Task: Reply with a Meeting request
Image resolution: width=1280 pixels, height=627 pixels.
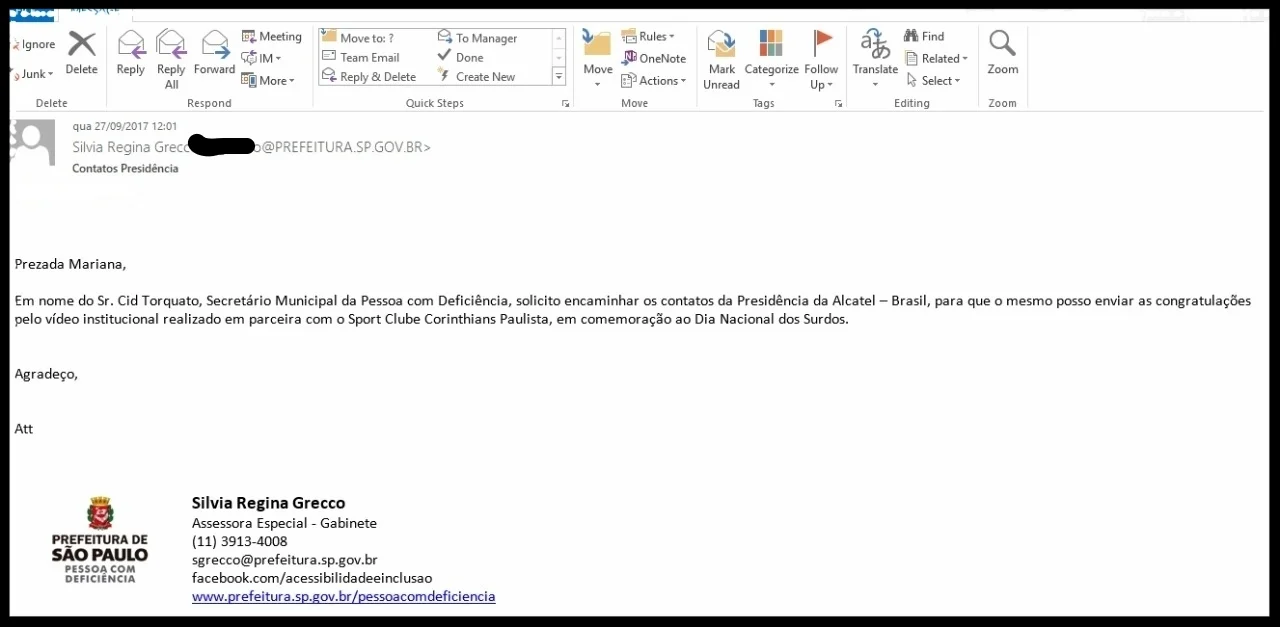Action: (x=272, y=37)
